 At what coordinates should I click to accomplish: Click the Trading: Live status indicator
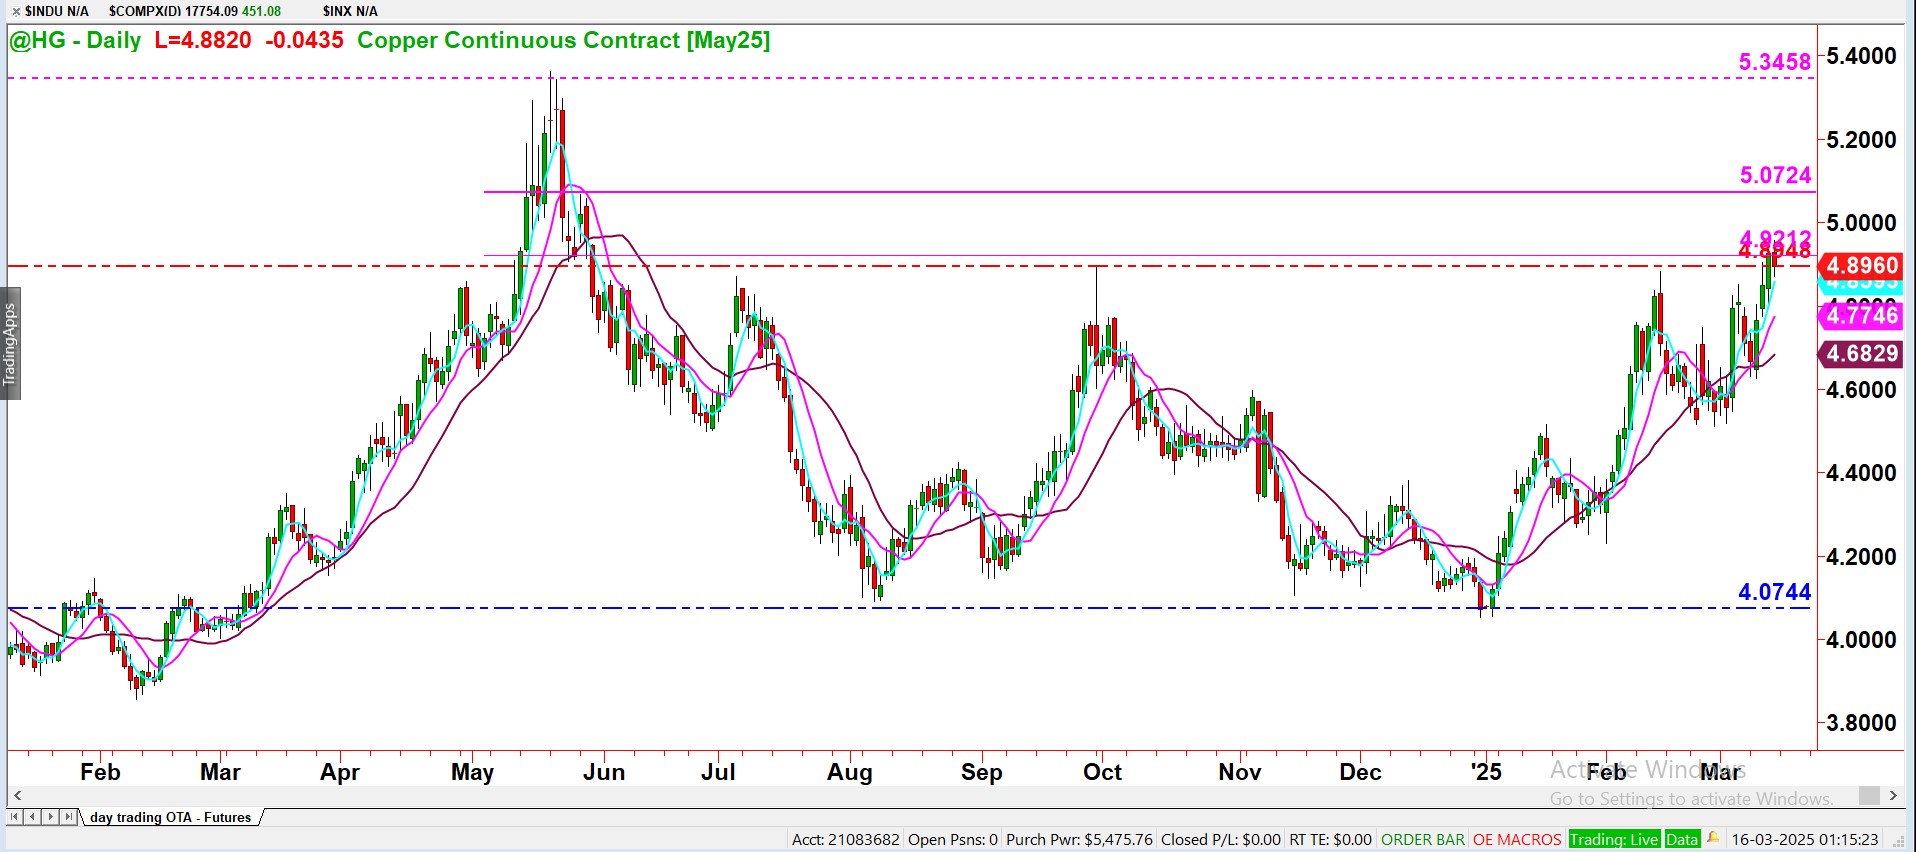pos(1613,840)
